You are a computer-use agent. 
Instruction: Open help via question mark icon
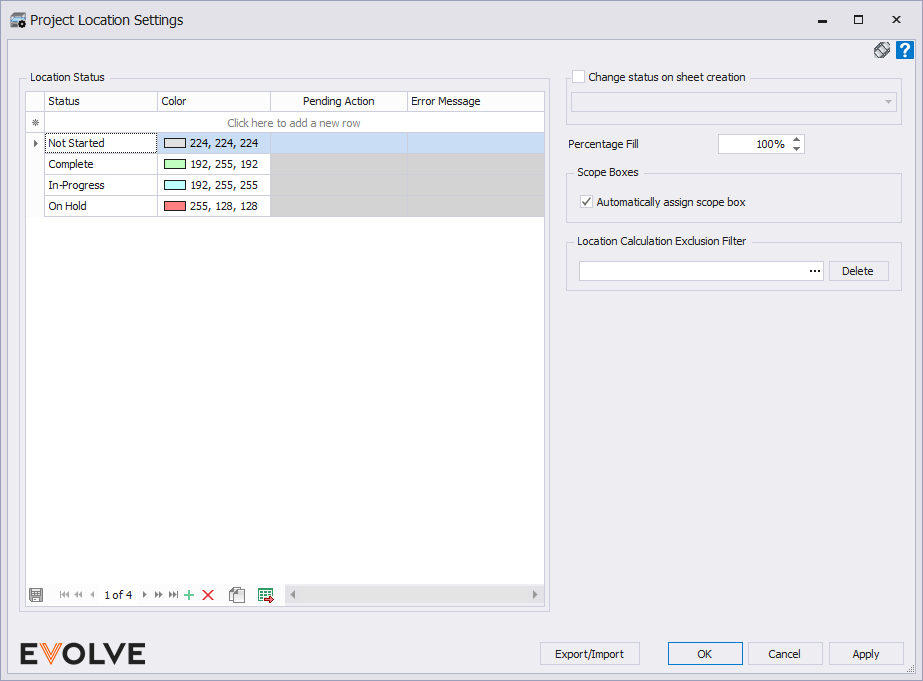(x=904, y=50)
